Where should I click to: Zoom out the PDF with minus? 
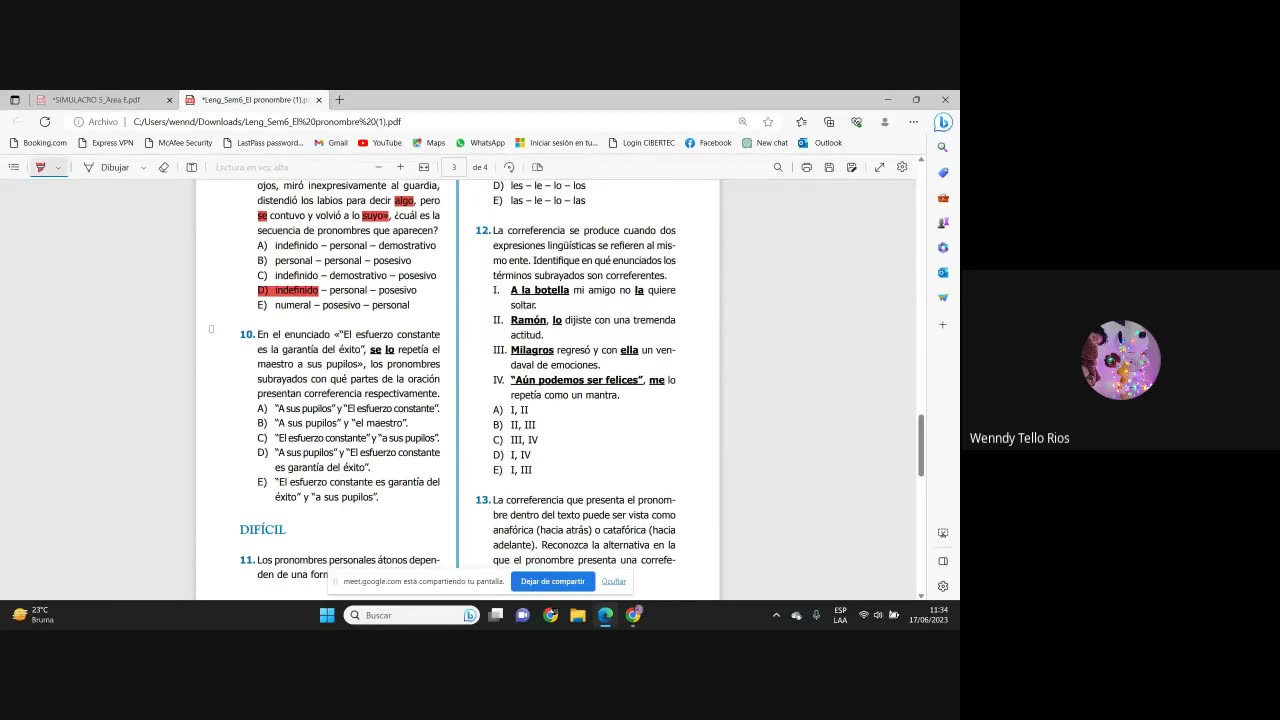378,167
